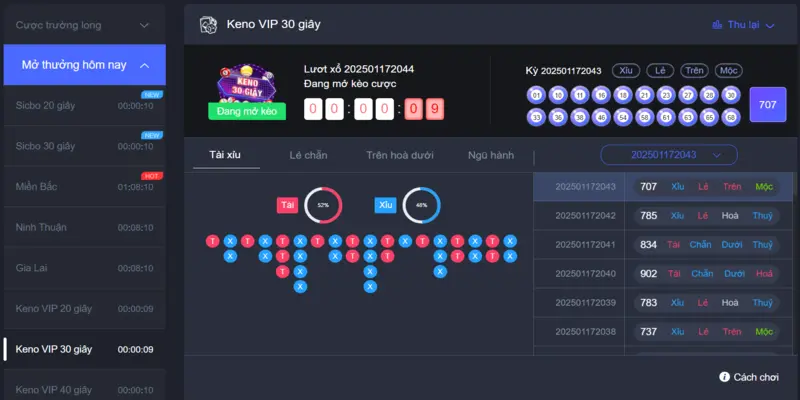Viewport: 800px width, 400px height.
Task: Click the info icon next to Cách chơi
Action: pos(724,377)
